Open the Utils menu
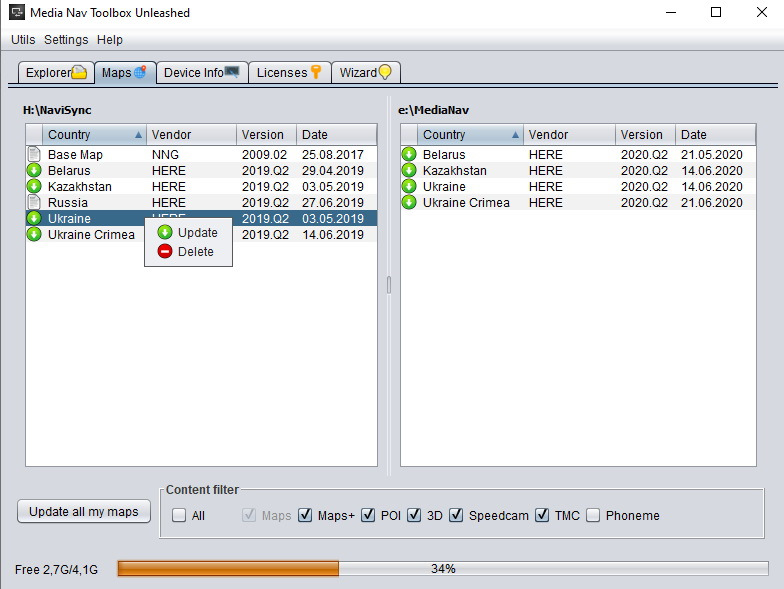Viewport: 784px width, 589px height. (23, 40)
